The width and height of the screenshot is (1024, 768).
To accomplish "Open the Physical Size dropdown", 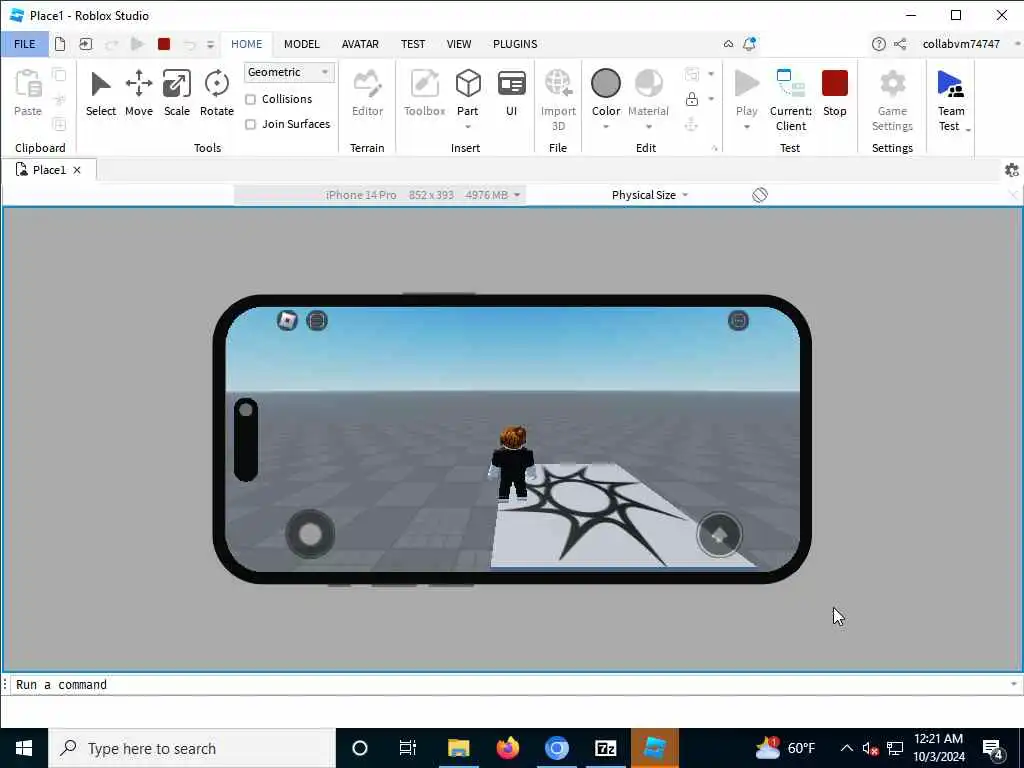I will pyautogui.click(x=650, y=195).
